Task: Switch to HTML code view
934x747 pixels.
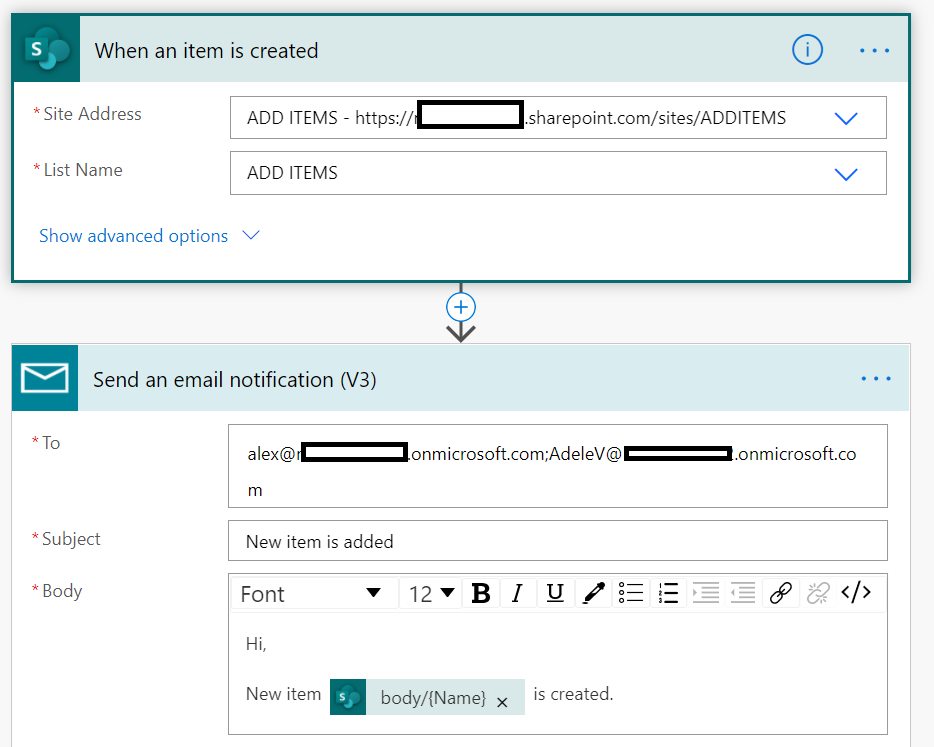Action: (856, 593)
